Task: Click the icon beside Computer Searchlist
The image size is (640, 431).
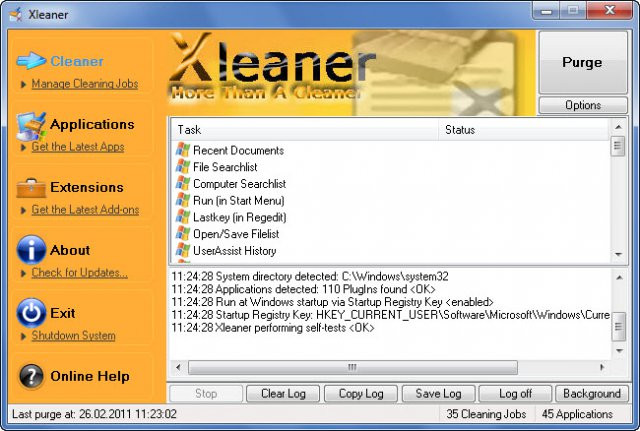Action: pos(182,184)
